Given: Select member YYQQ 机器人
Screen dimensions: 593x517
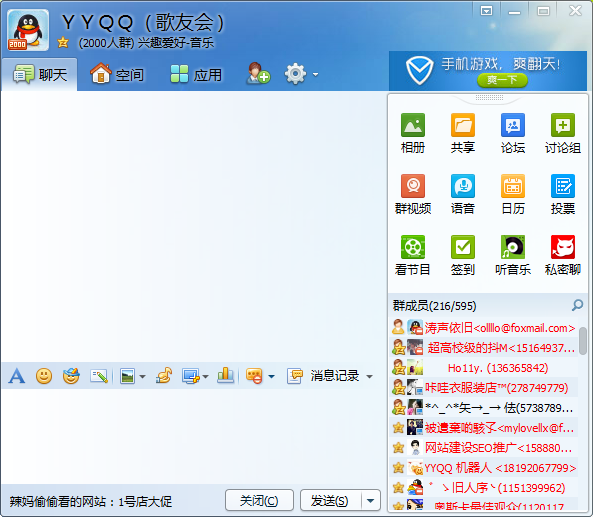Looking at the screenshot, I should click(x=484, y=468).
